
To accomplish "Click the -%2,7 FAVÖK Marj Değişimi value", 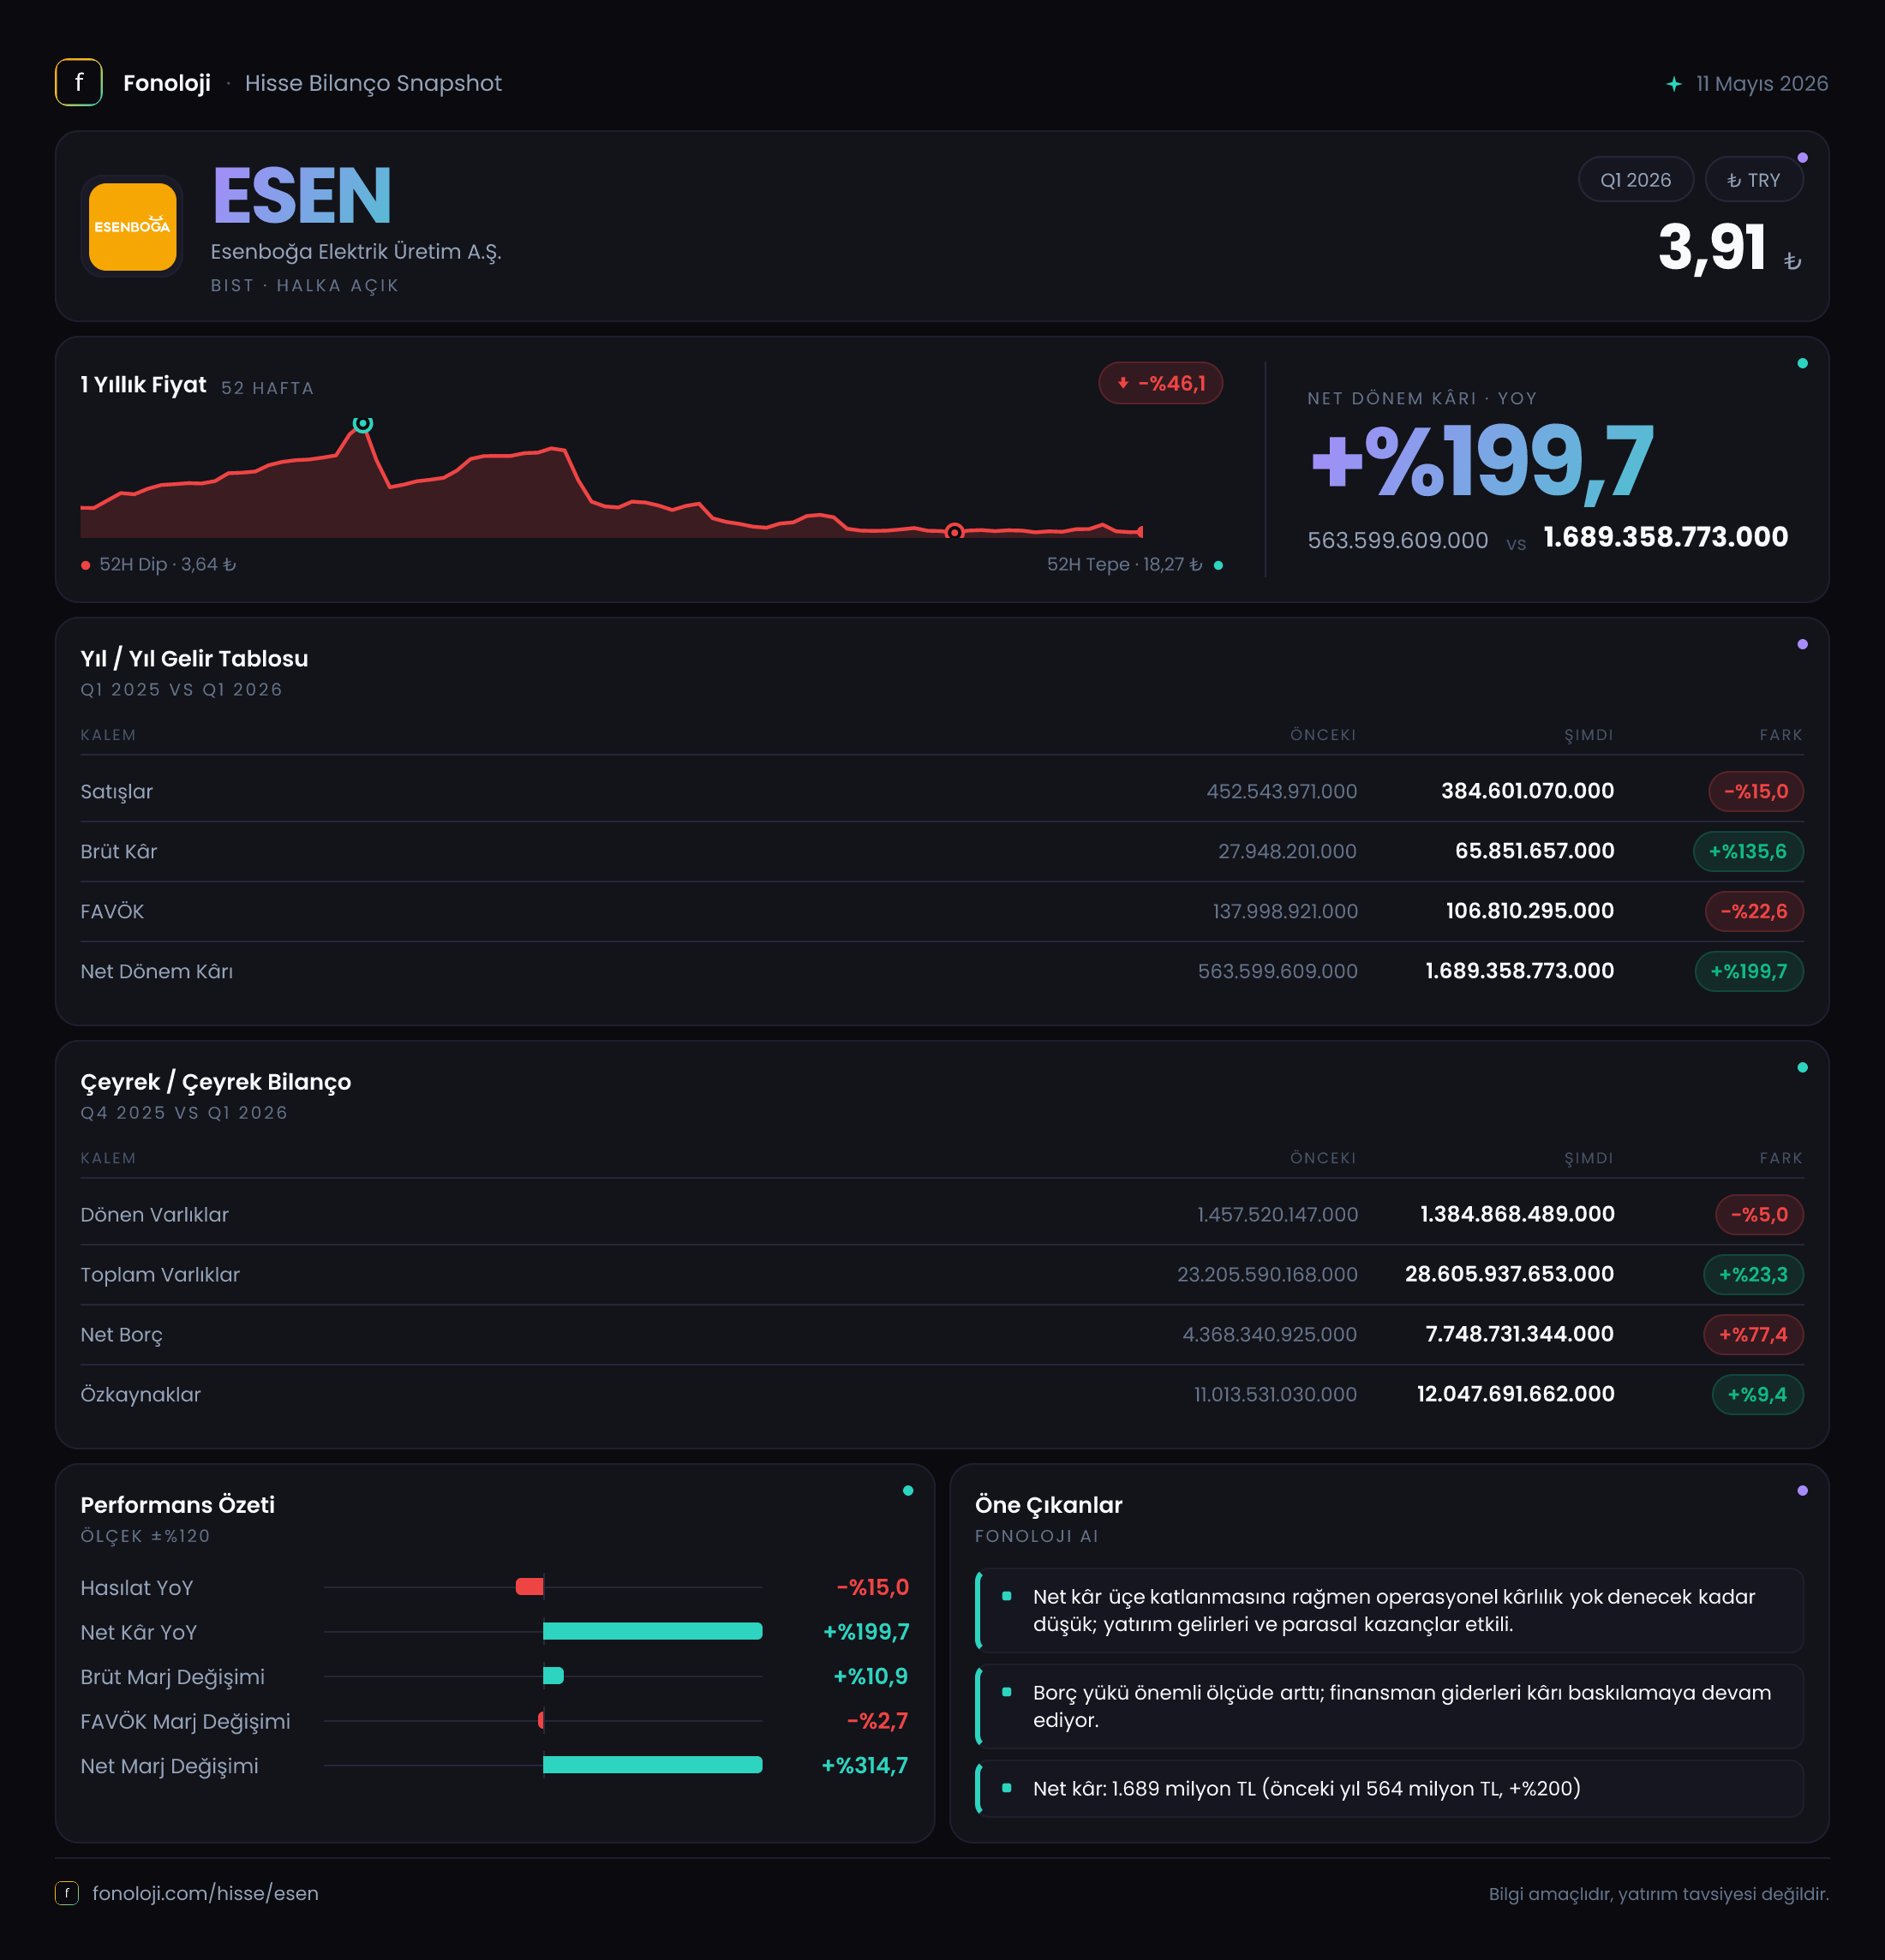I will pos(877,1721).
